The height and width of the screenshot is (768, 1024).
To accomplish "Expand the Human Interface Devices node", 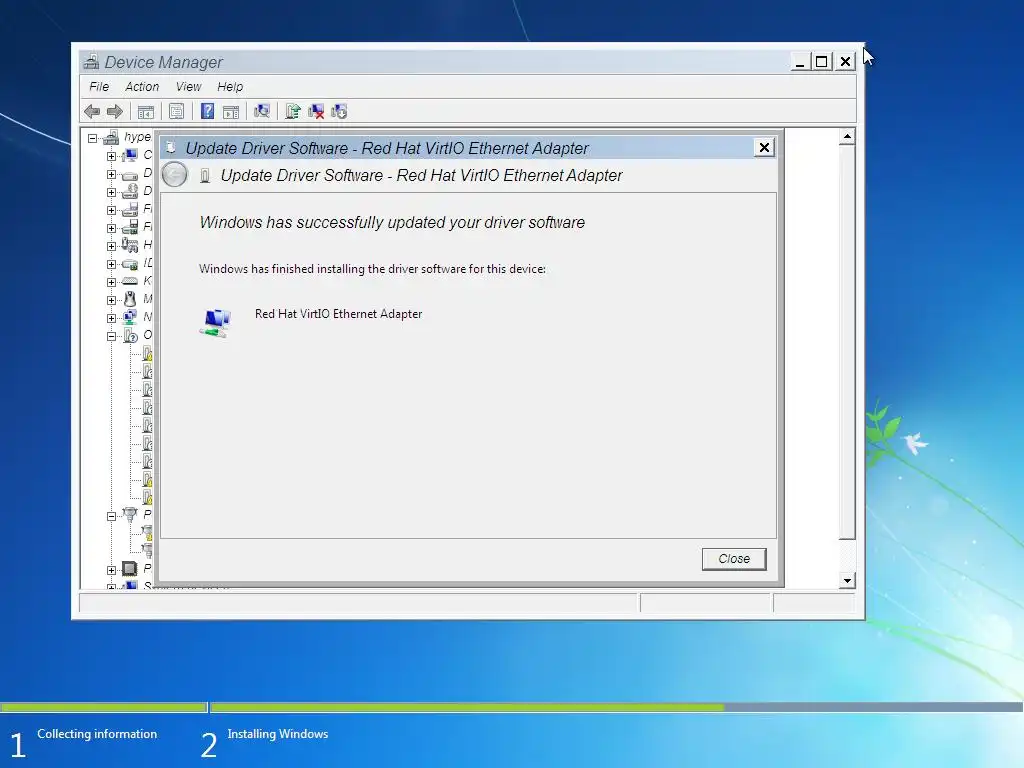I will click(x=111, y=246).
